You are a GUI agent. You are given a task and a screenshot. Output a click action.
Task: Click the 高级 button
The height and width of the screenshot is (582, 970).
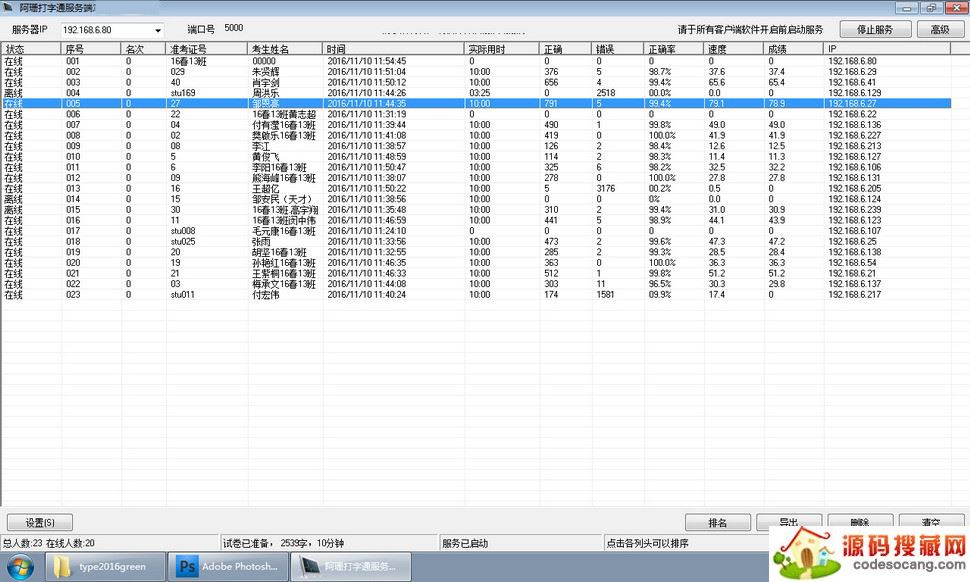tap(940, 30)
